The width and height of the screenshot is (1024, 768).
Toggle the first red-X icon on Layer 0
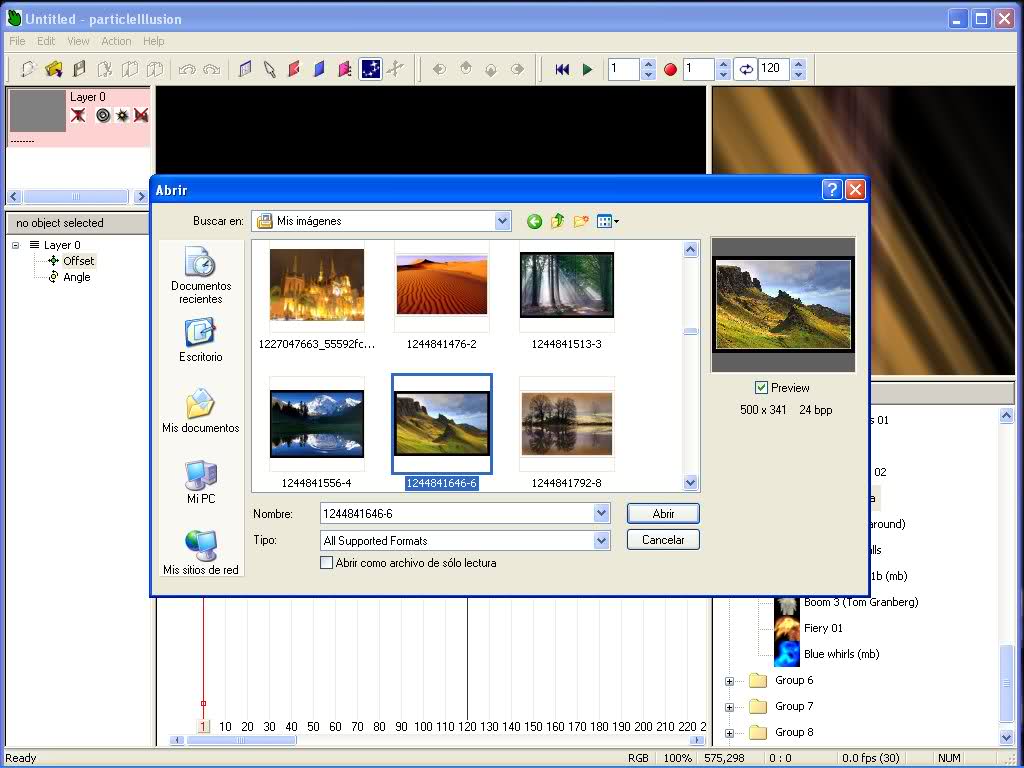pyautogui.click(x=78, y=116)
